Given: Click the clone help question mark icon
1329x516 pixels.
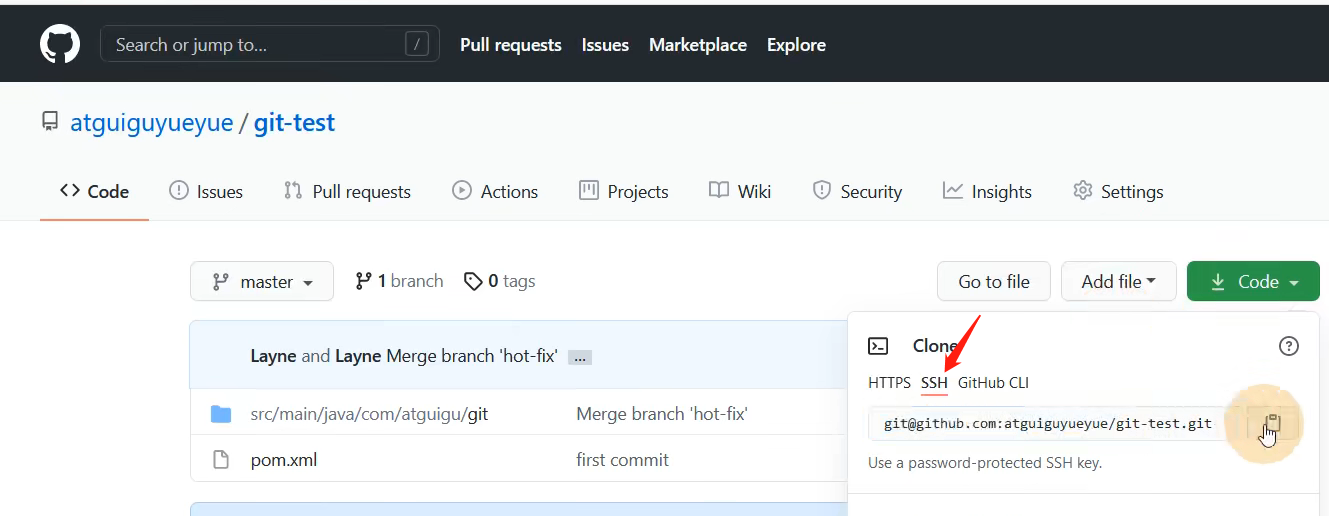Looking at the screenshot, I should click(1289, 346).
